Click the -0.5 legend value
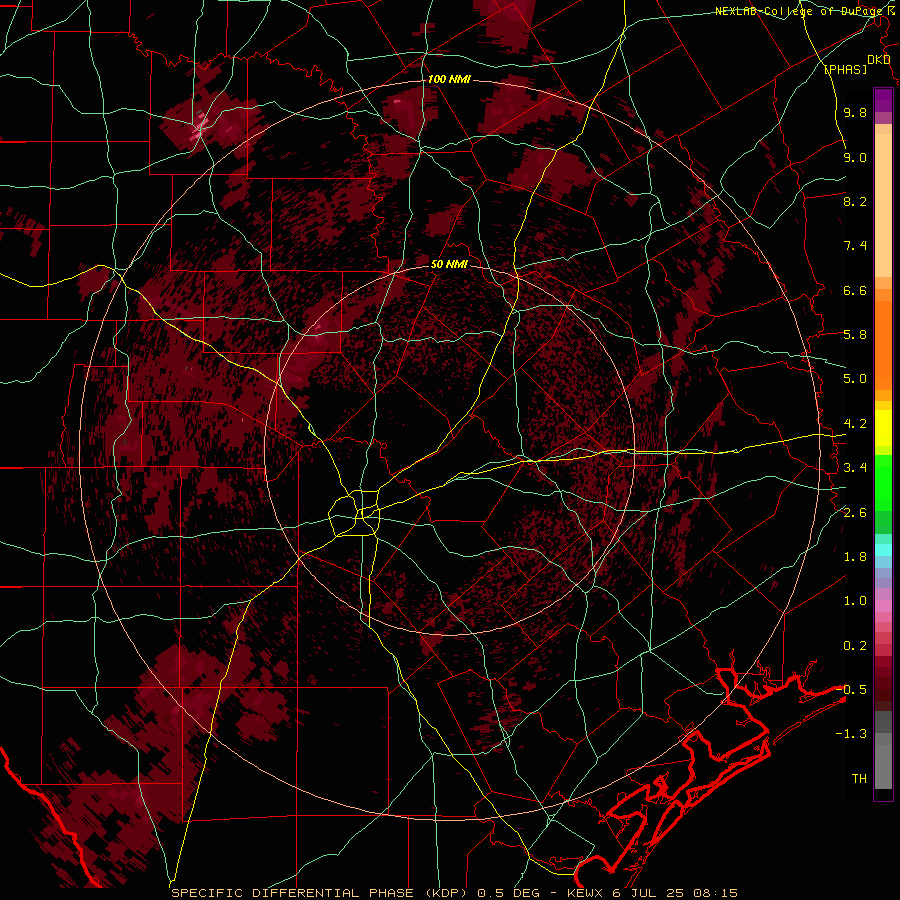The height and width of the screenshot is (900, 900). click(851, 690)
